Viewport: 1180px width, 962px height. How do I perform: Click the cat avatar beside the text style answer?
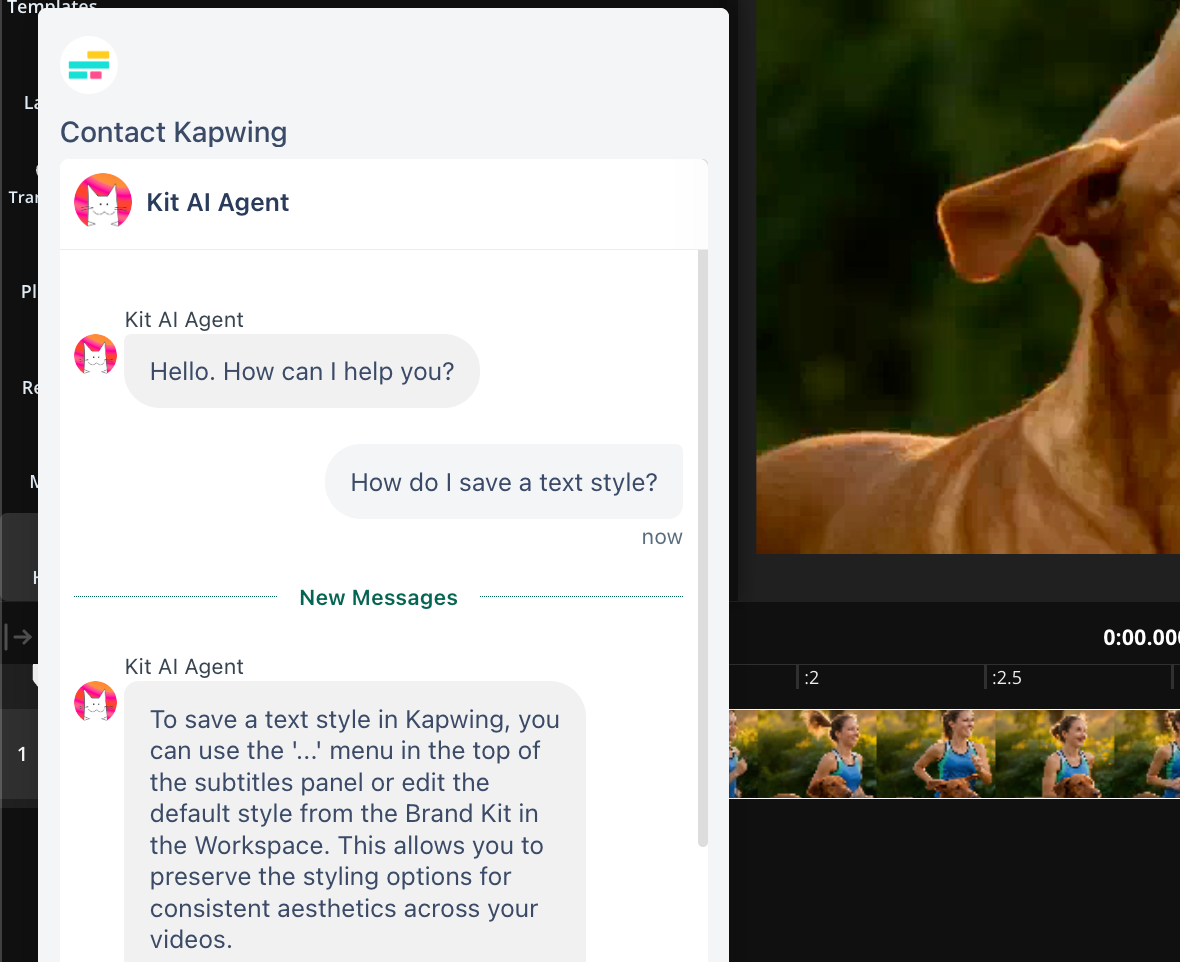point(96,702)
